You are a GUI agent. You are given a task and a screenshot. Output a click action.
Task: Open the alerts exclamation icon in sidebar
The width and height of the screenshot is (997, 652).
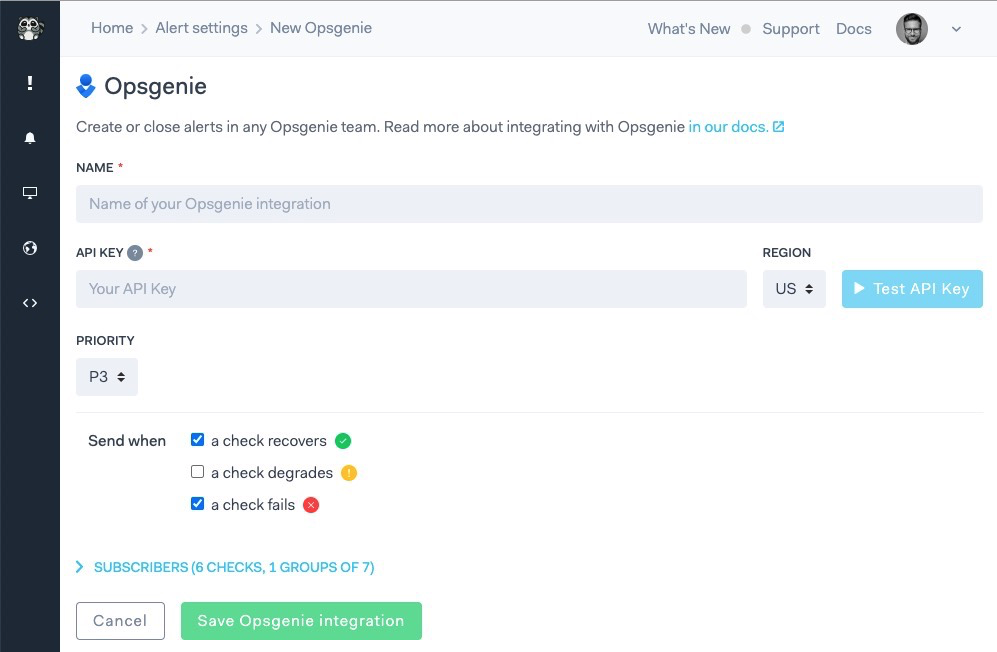(30, 83)
